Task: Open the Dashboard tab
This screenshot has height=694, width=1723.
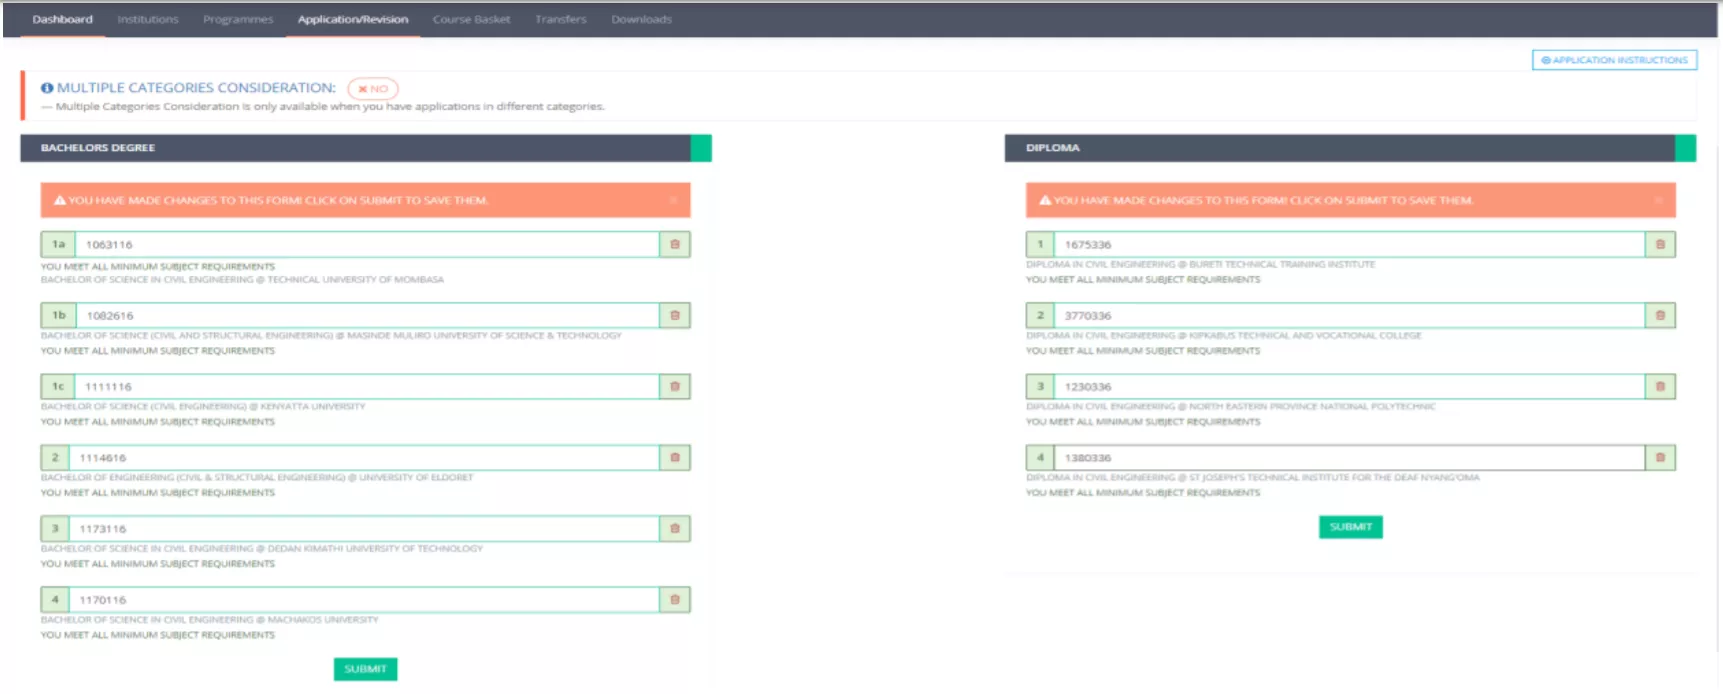Action: pos(62,19)
